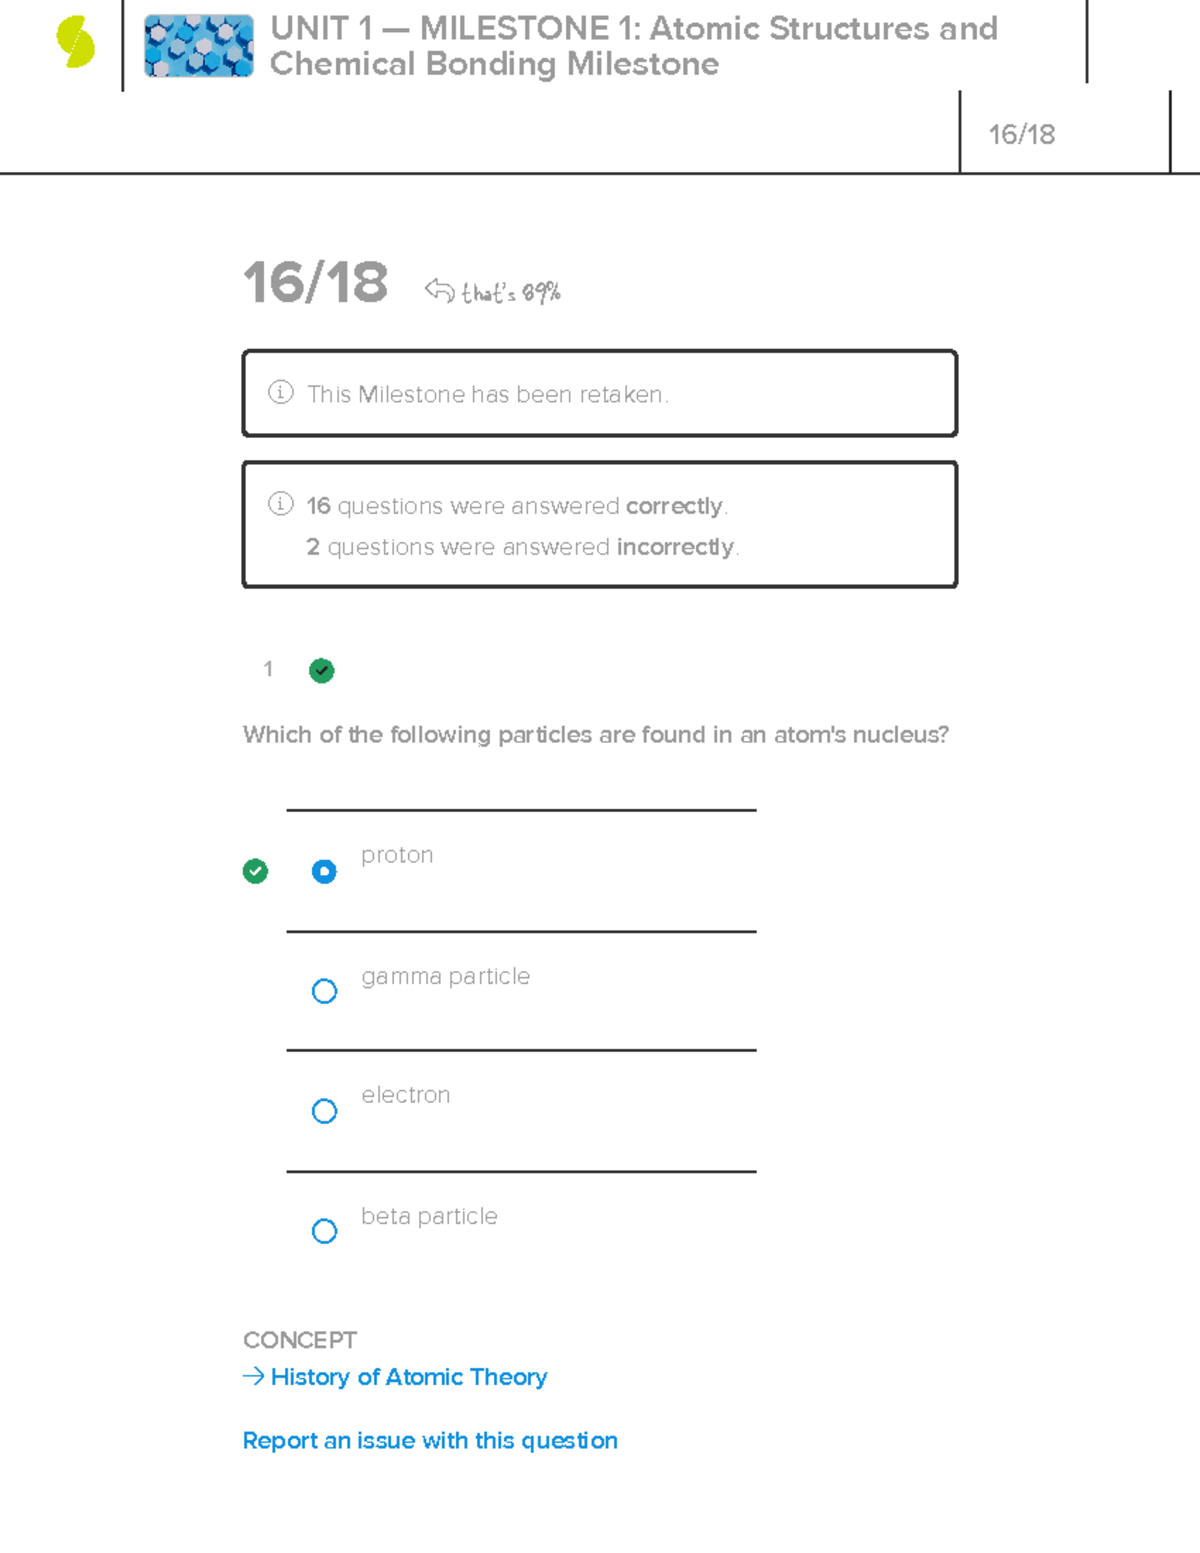Viewport: 1200px width, 1553px height.
Task: Click the reply arrow icon near that's 89%
Action: click(439, 290)
